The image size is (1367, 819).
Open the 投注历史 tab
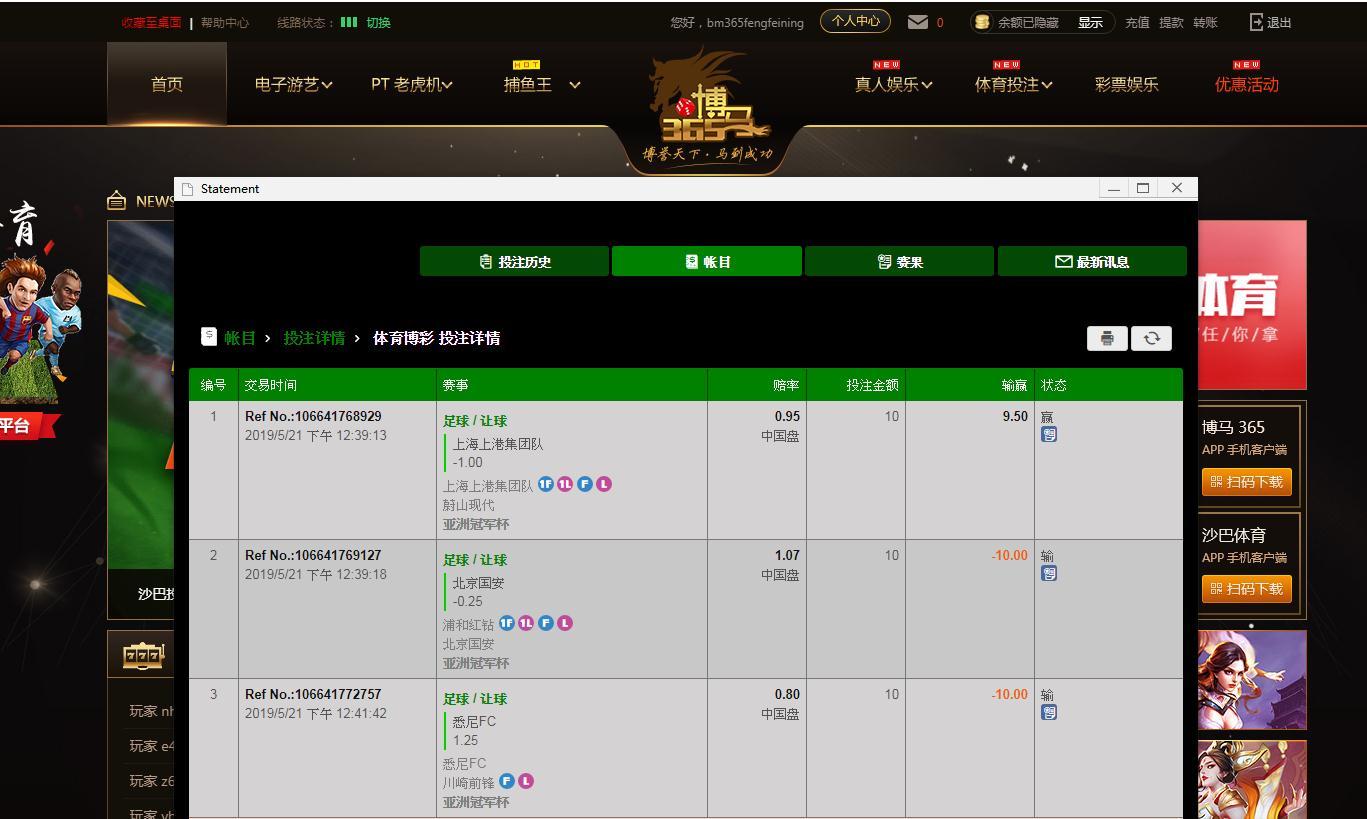tap(515, 261)
